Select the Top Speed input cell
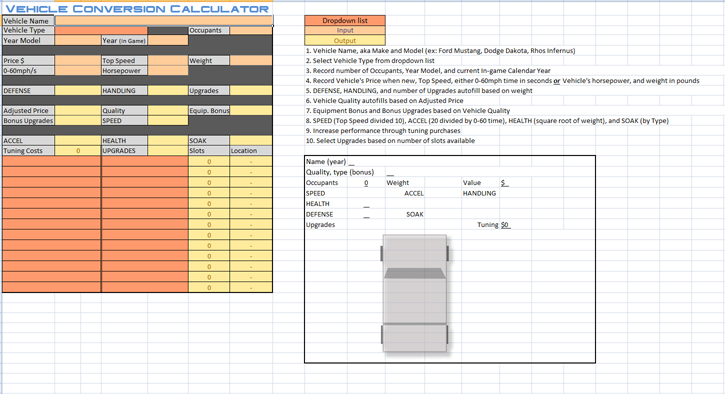 point(168,61)
